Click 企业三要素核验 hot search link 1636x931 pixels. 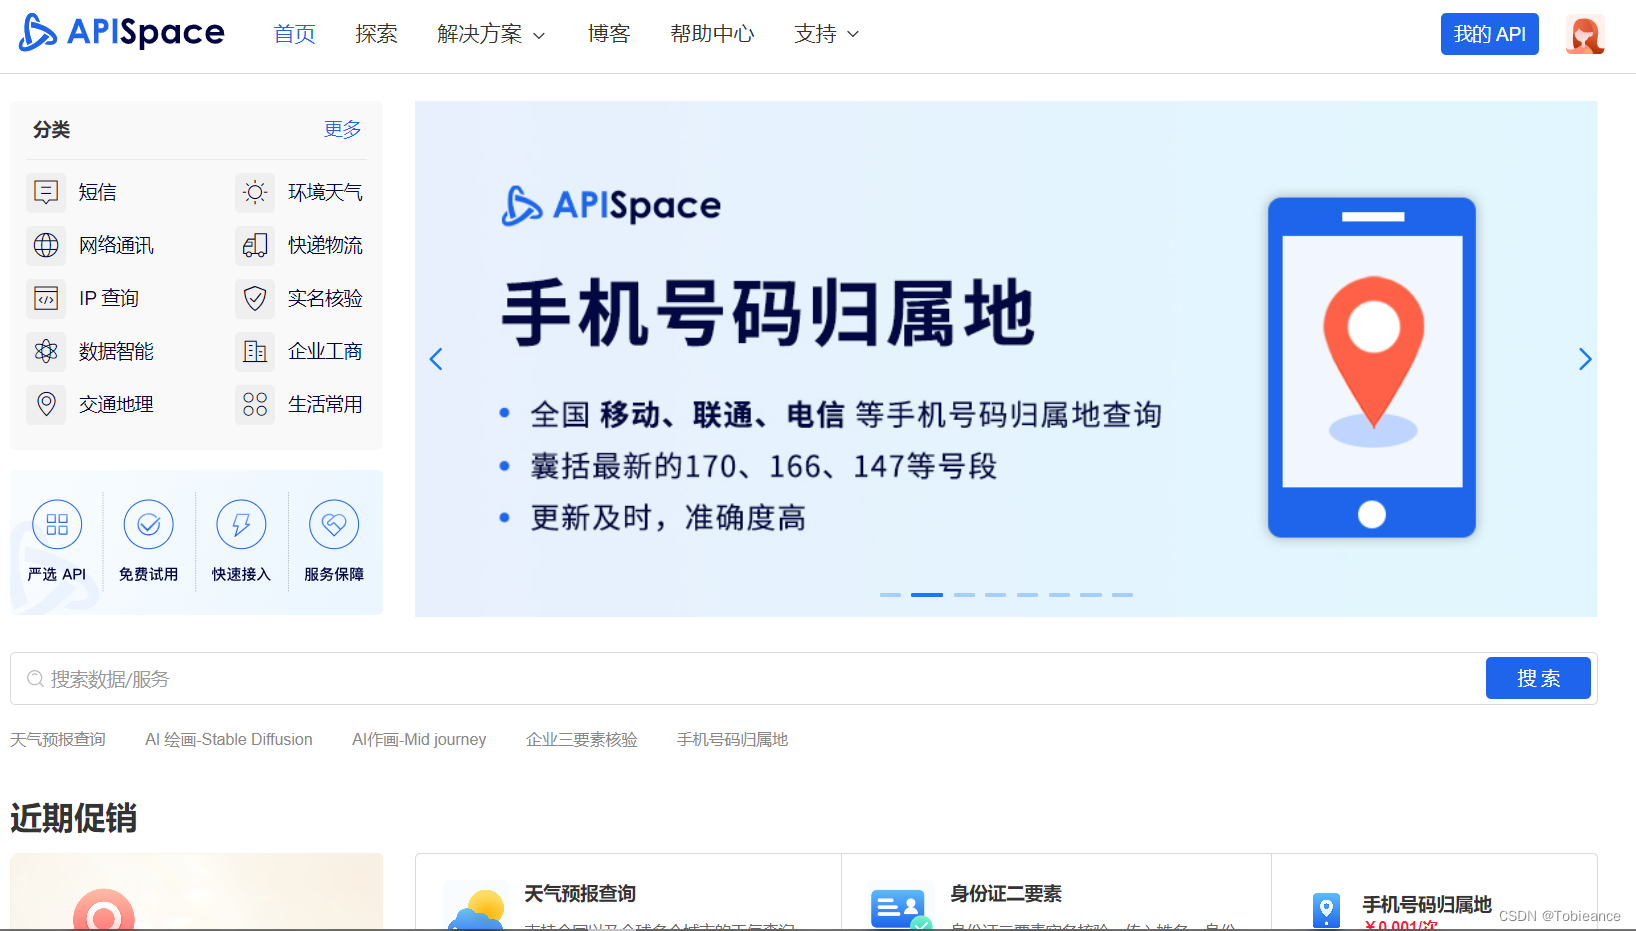pos(582,739)
